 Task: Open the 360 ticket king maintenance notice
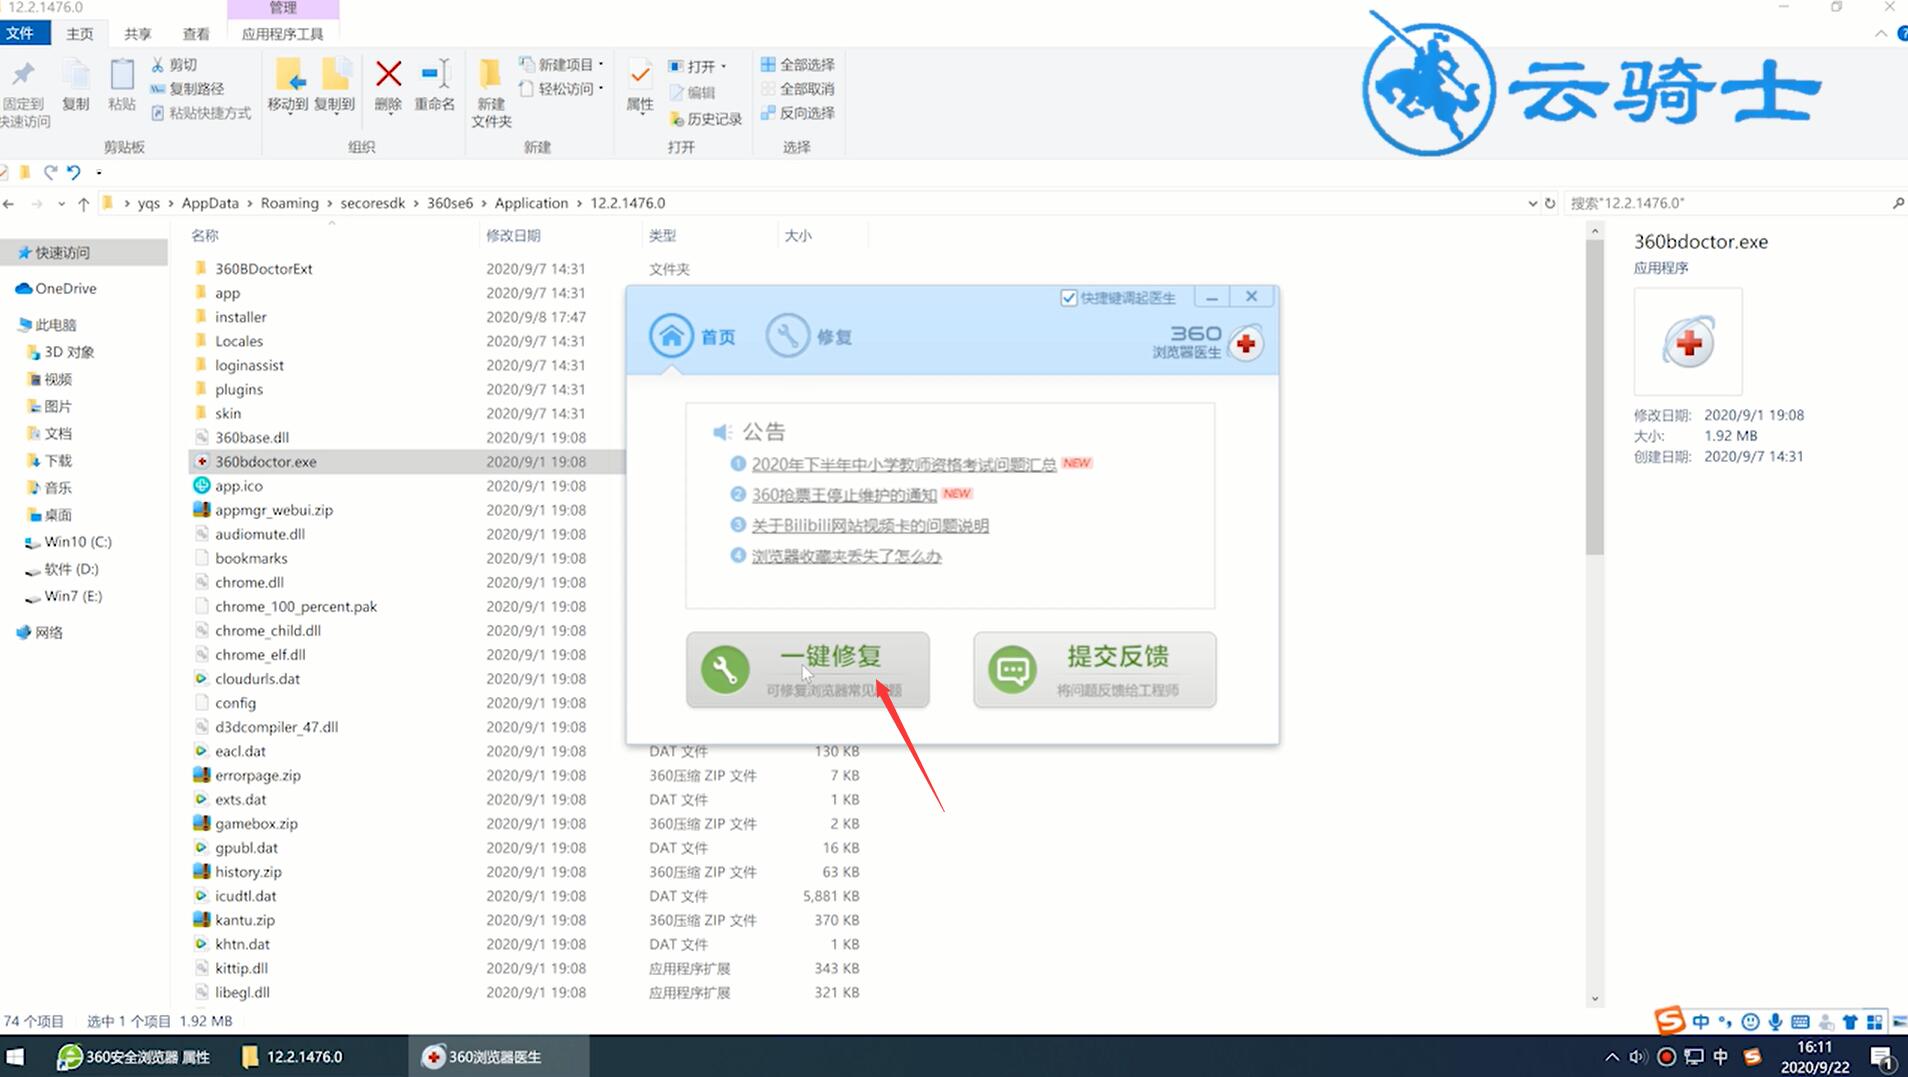[844, 495]
